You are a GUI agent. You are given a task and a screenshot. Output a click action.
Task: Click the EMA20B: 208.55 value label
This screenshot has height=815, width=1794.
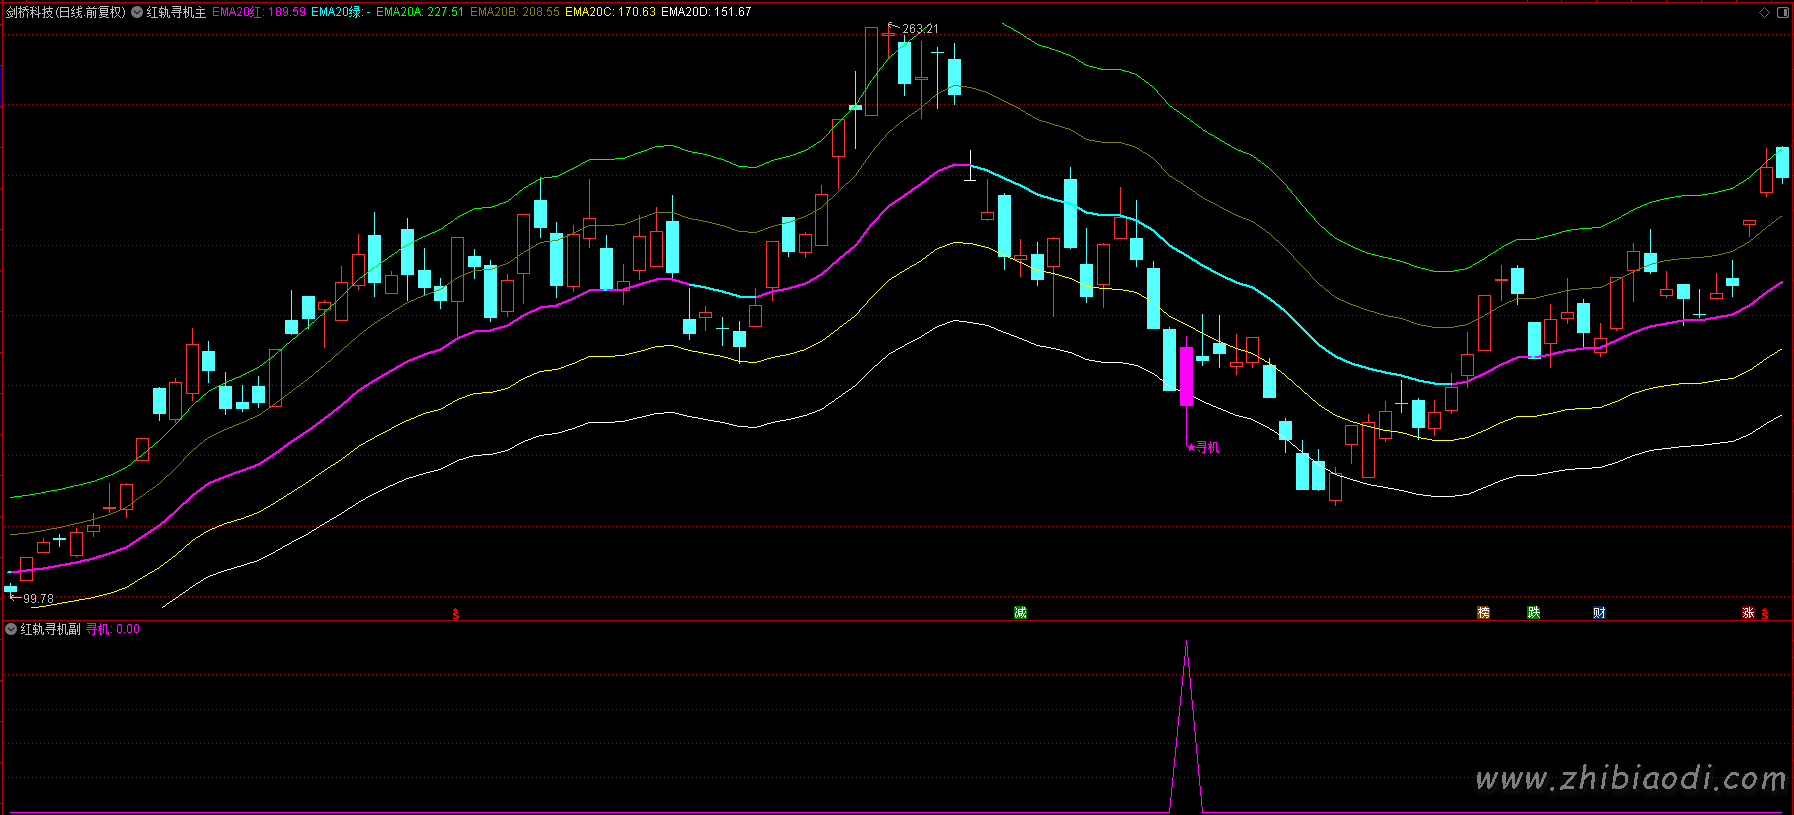(515, 12)
